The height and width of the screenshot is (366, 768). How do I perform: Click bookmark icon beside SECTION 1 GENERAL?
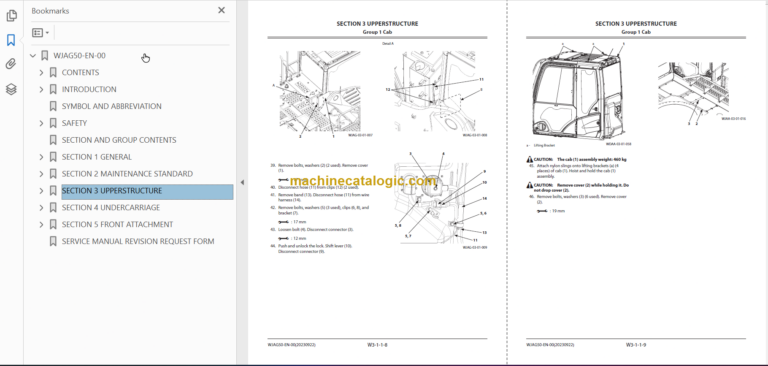pos(53,157)
